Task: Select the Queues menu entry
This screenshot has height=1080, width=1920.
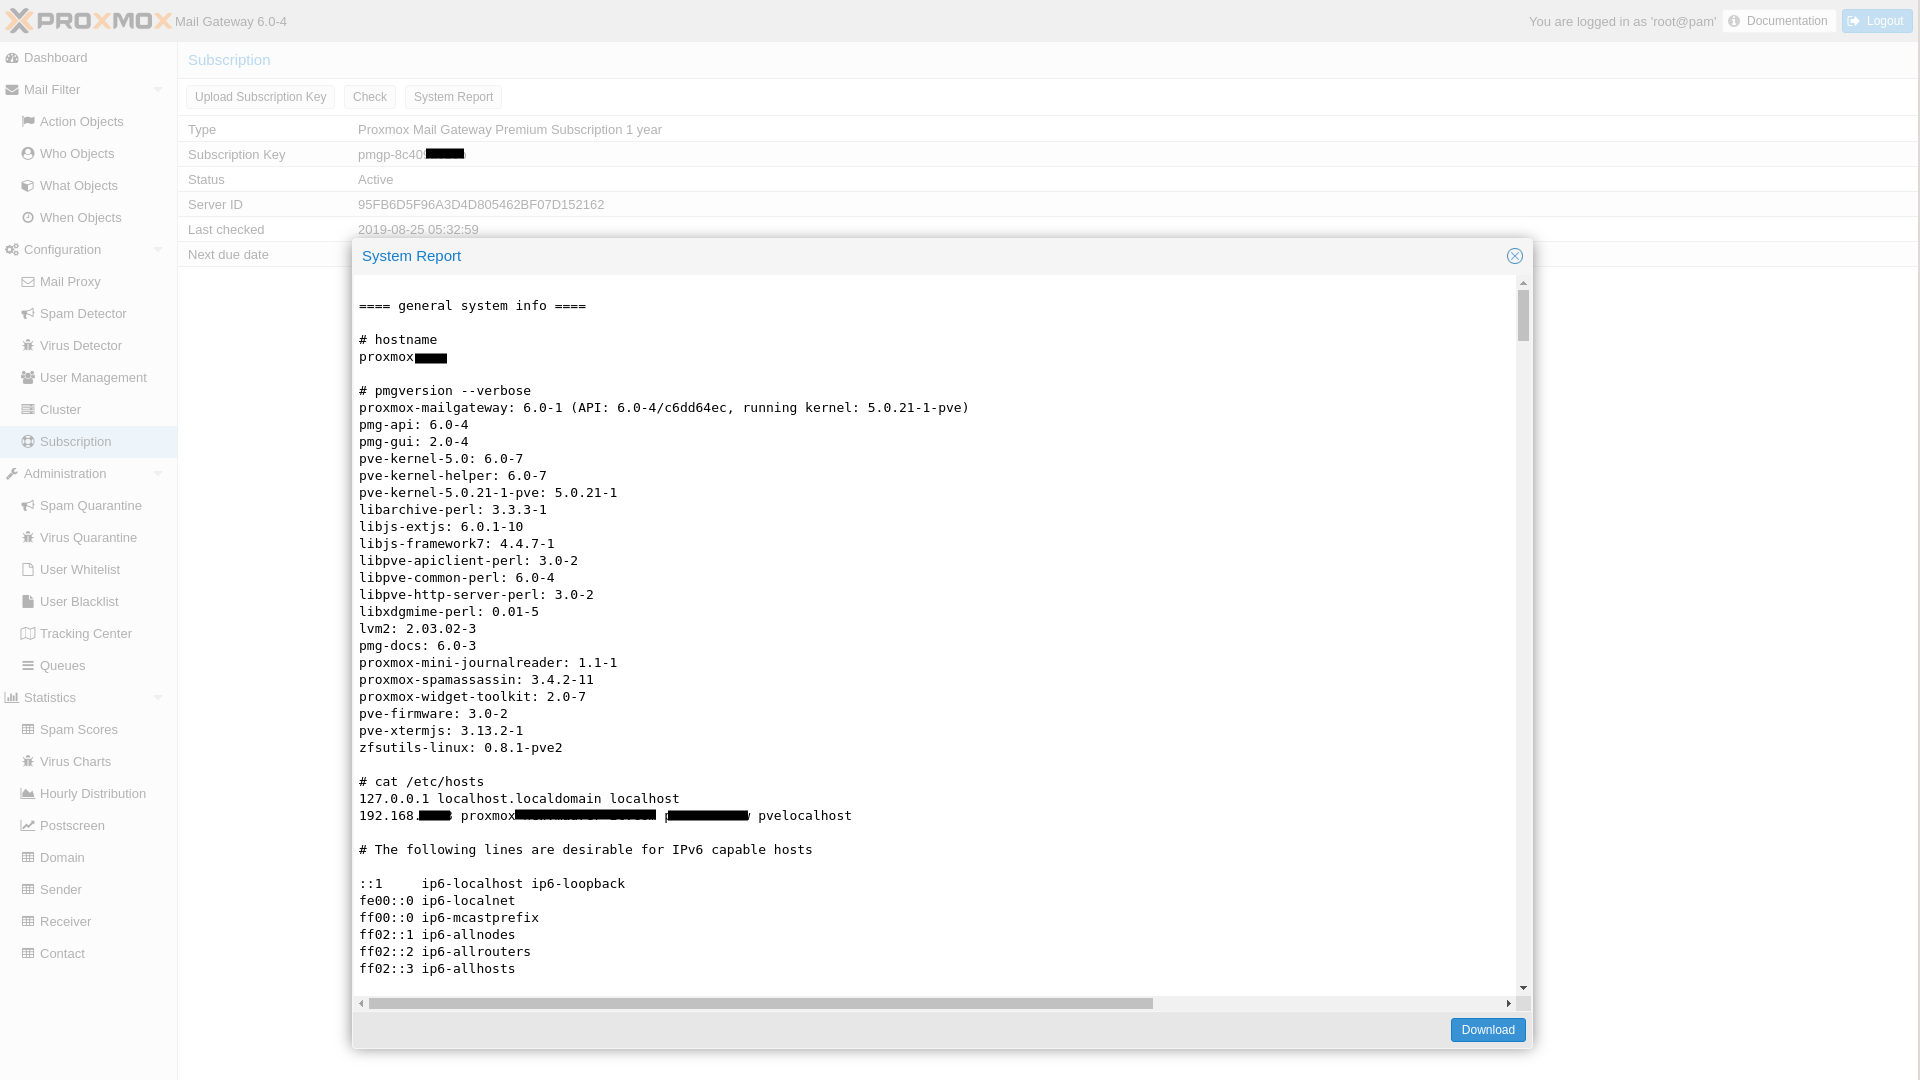Action: click(x=62, y=666)
